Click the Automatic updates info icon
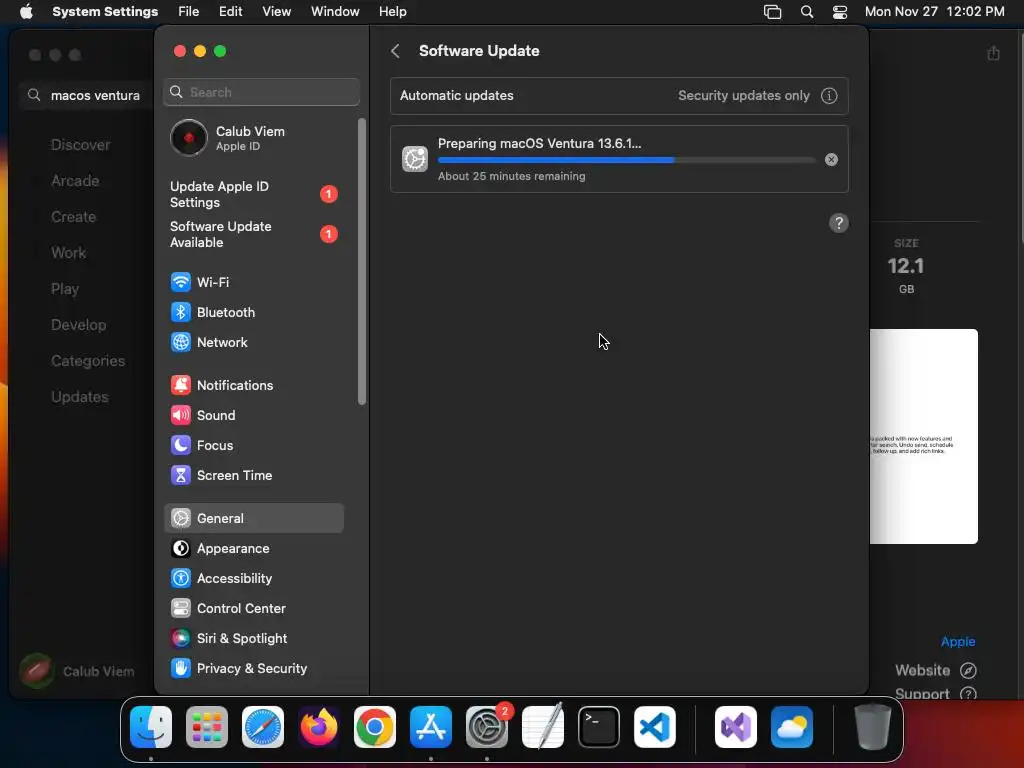 tap(829, 95)
